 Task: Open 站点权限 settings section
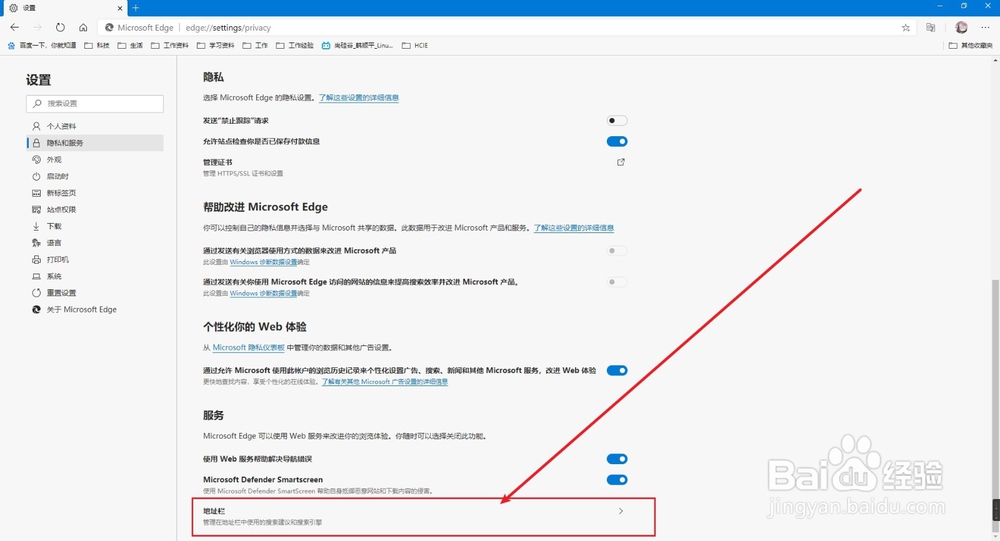click(x=94, y=209)
